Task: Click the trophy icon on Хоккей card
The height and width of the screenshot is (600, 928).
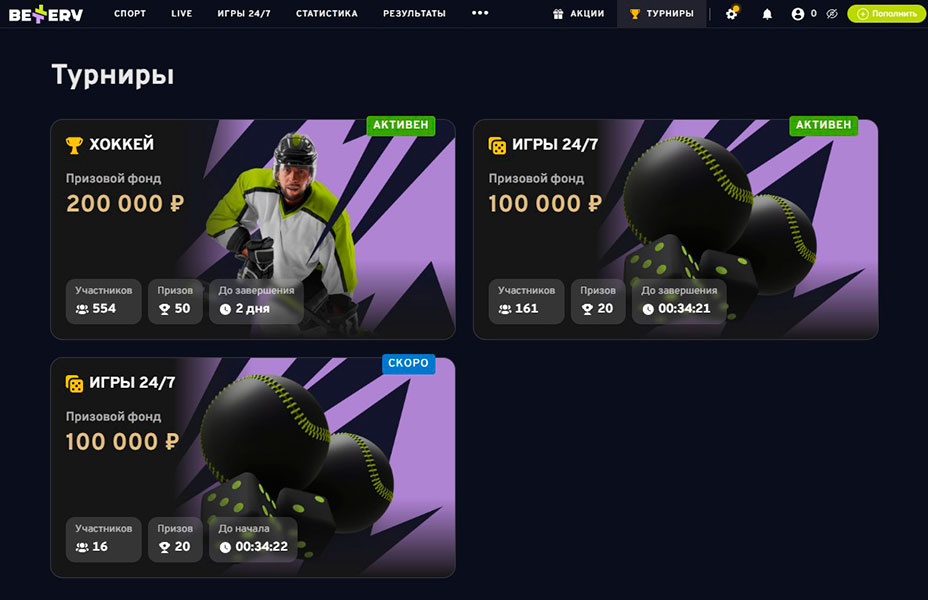Action: (x=74, y=145)
